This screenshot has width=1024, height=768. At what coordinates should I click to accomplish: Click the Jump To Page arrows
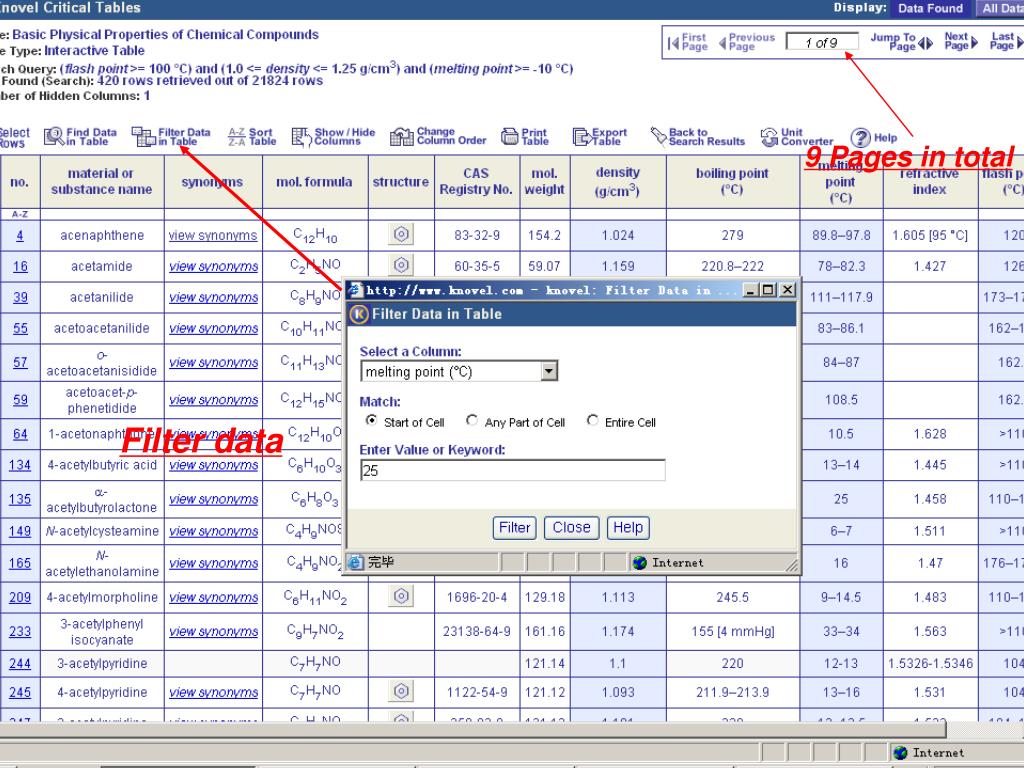tap(925, 44)
